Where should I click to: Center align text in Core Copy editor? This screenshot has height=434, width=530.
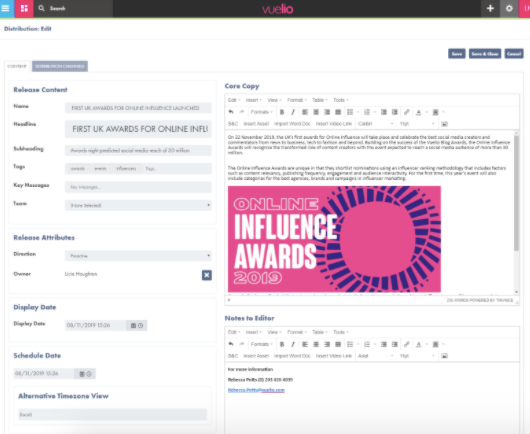[316, 112]
